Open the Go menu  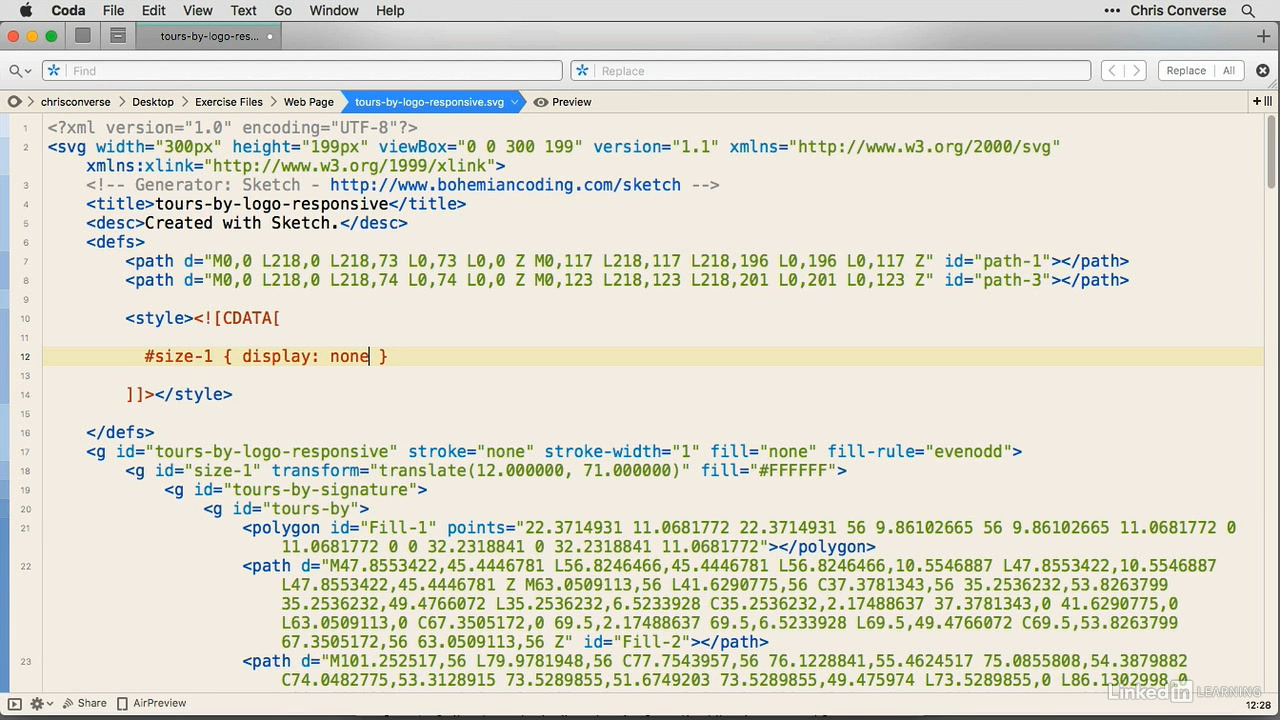point(282,10)
